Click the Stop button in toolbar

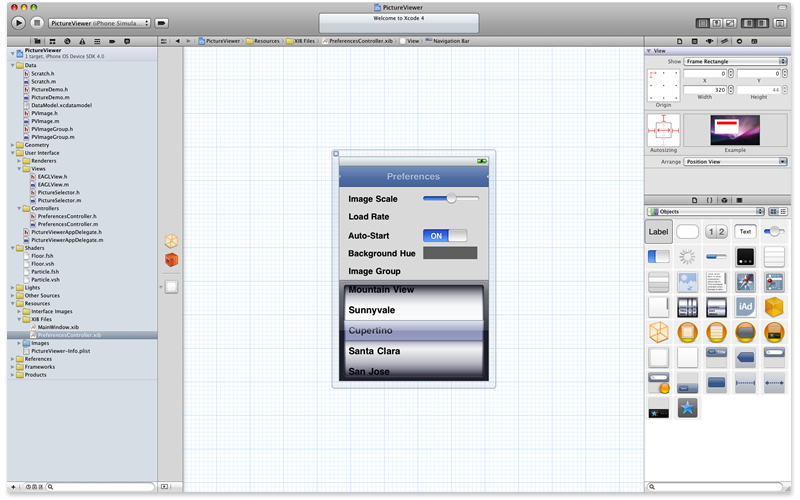36,23
